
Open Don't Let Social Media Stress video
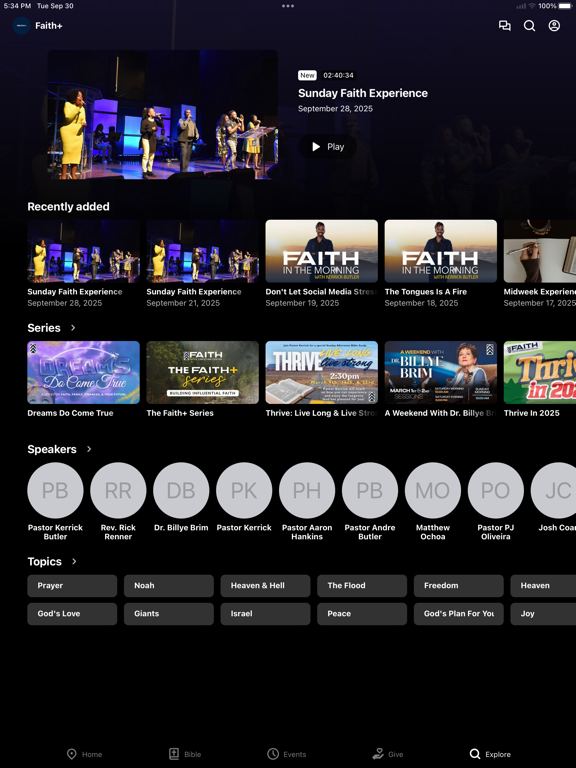[x=321, y=264]
